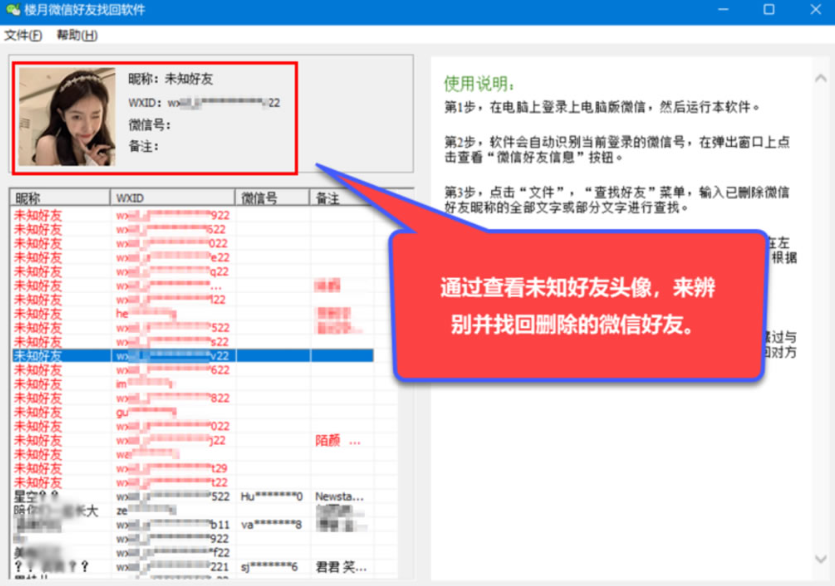Open the 文件(F) menu
The height and width of the screenshot is (586, 835).
(23, 35)
